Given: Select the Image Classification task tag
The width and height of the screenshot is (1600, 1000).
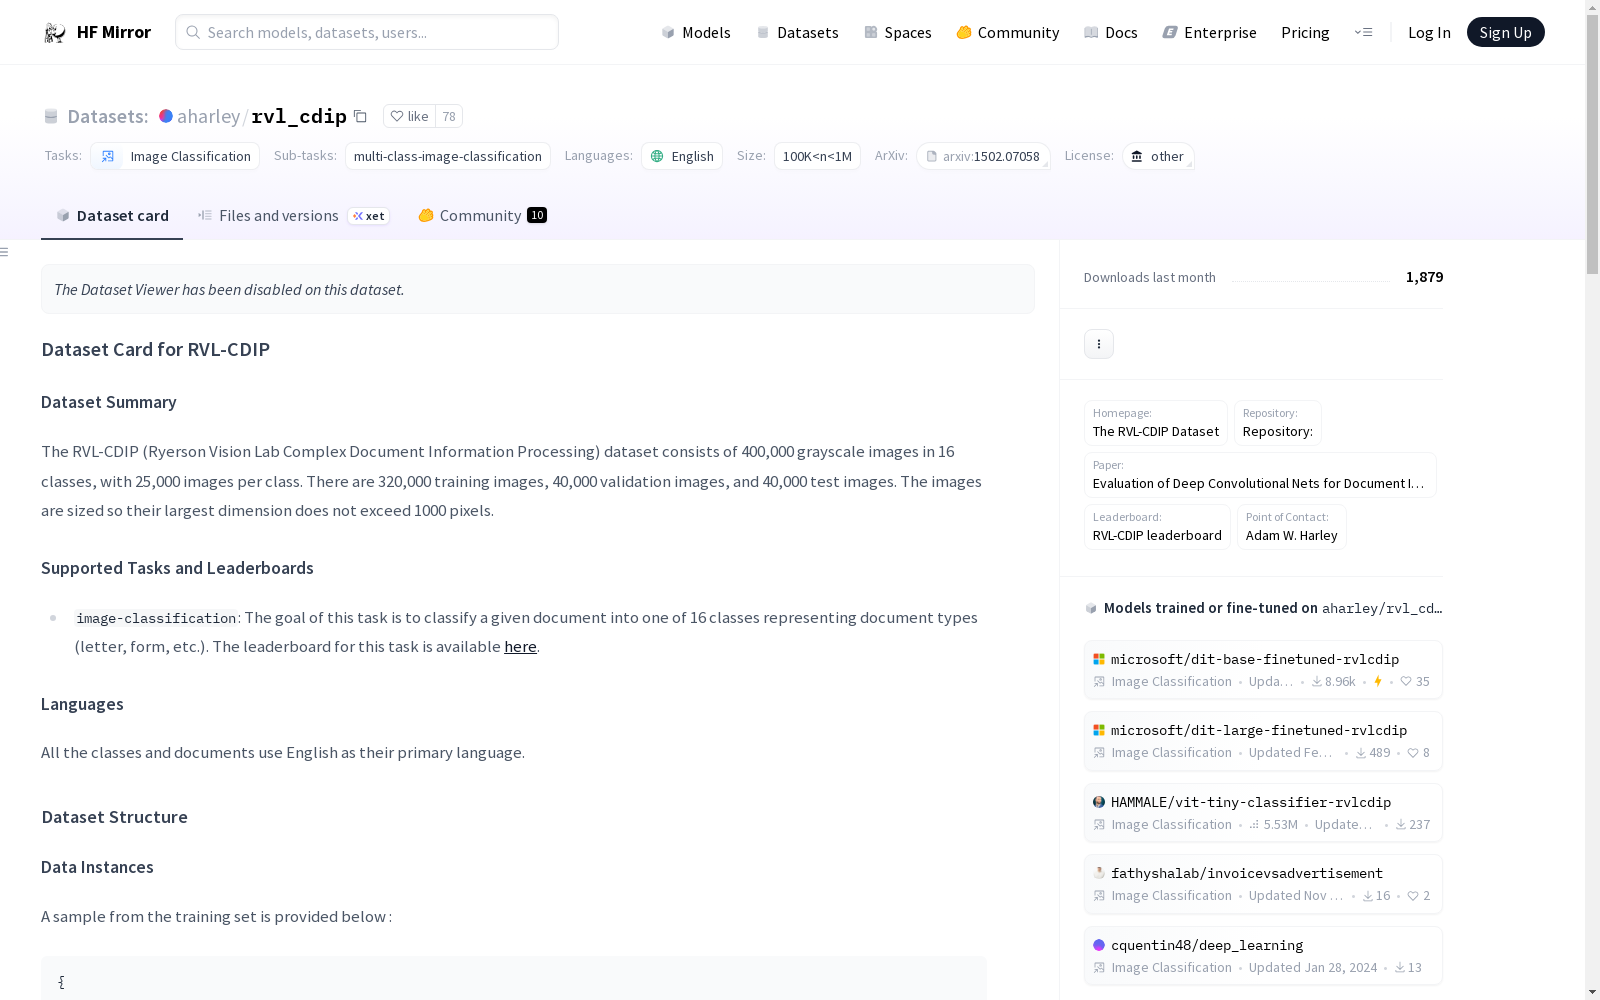Looking at the screenshot, I should (175, 156).
